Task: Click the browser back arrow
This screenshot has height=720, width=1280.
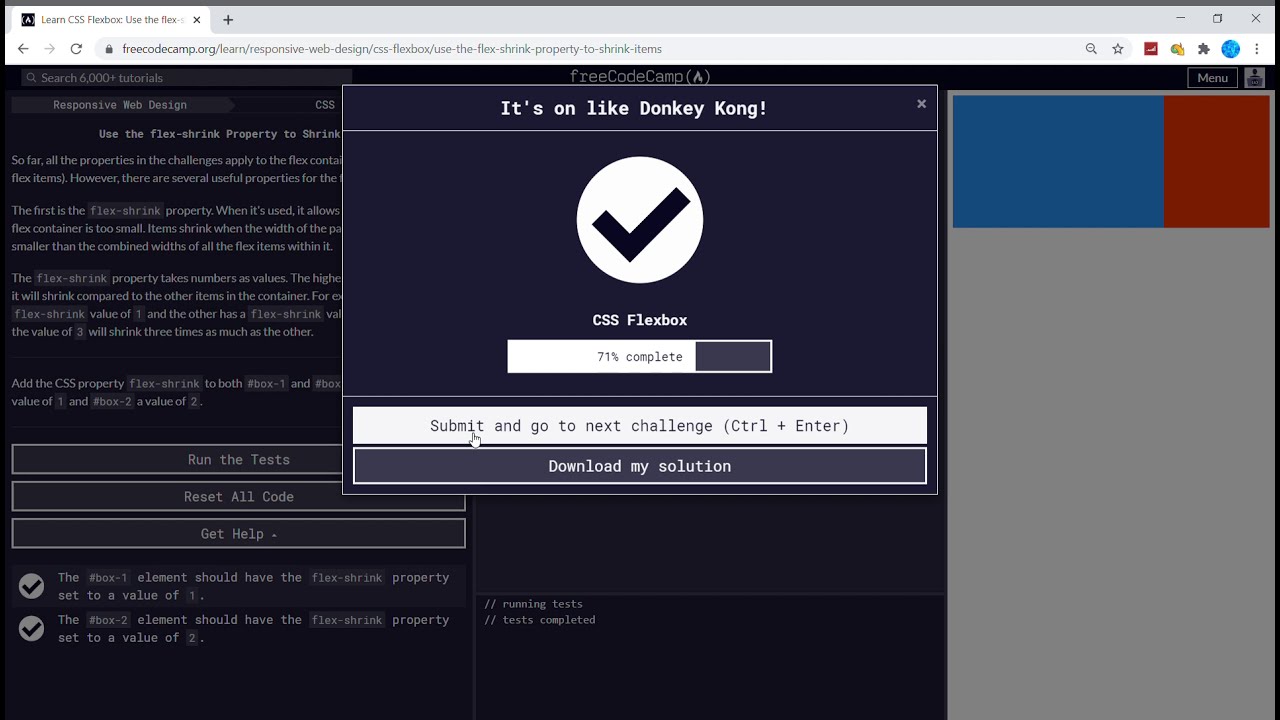Action: (22, 49)
